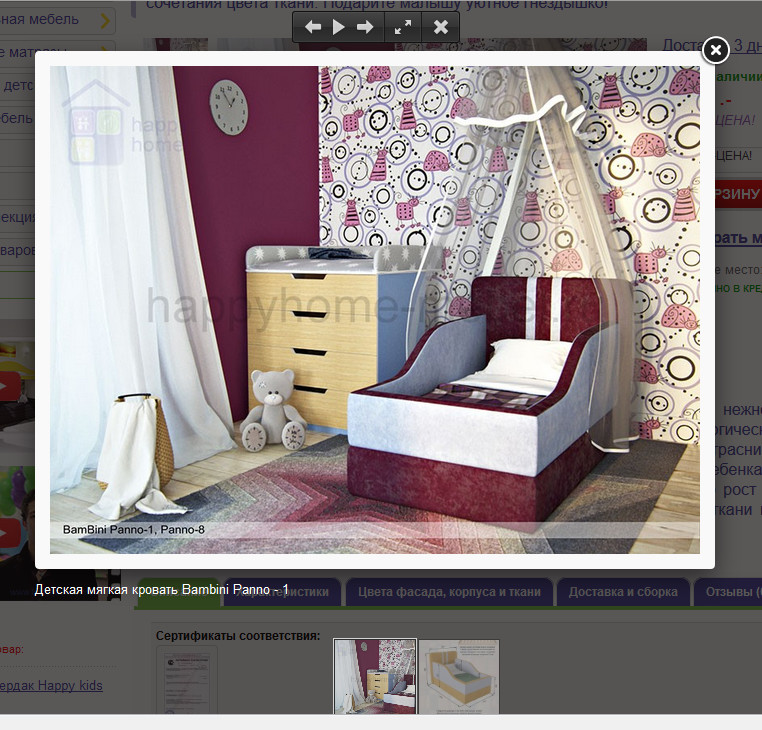Expand the 'мебель' sidebar category arrow

point(105,19)
